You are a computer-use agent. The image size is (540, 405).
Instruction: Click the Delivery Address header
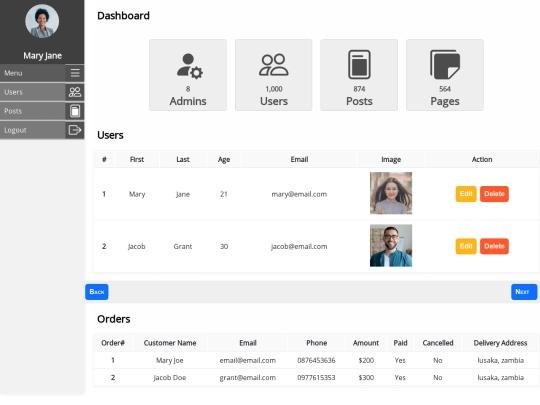click(500, 343)
